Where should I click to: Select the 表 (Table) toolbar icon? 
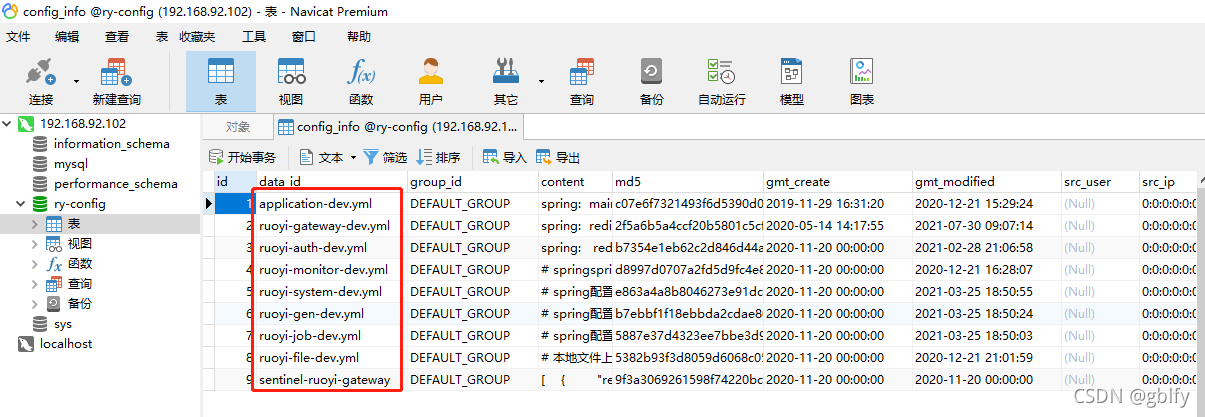(x=221, y=81)
